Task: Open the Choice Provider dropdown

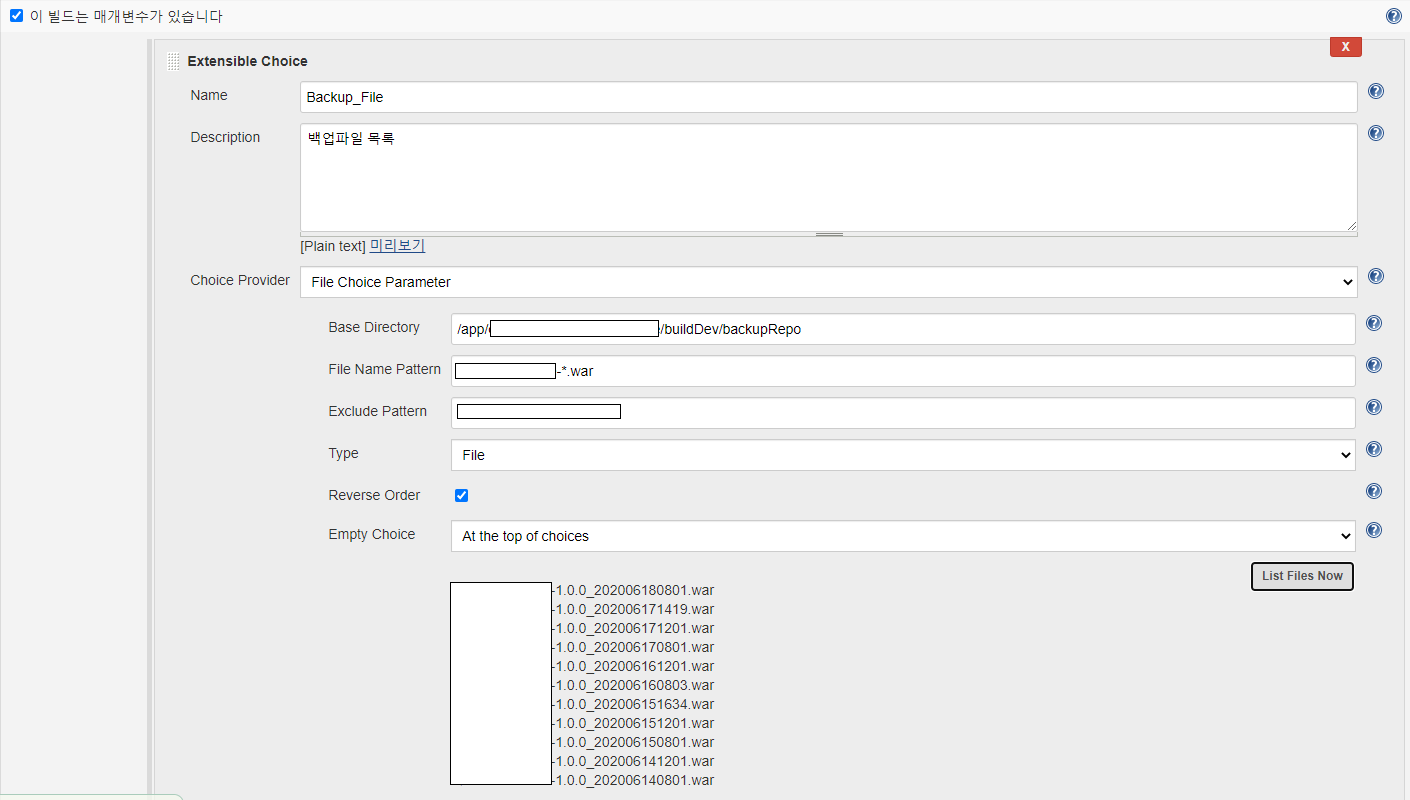Action: (829, 282)
